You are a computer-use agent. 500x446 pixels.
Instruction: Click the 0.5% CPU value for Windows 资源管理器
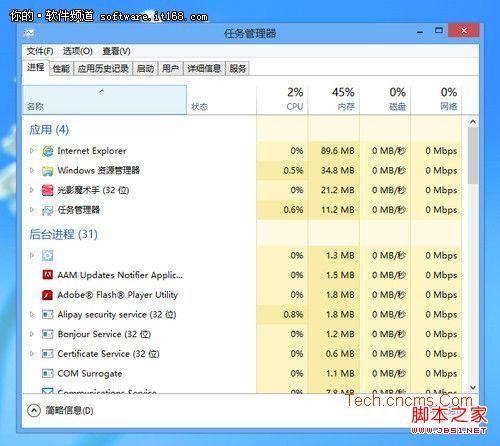pyautogui.click(x=293, y=171)
